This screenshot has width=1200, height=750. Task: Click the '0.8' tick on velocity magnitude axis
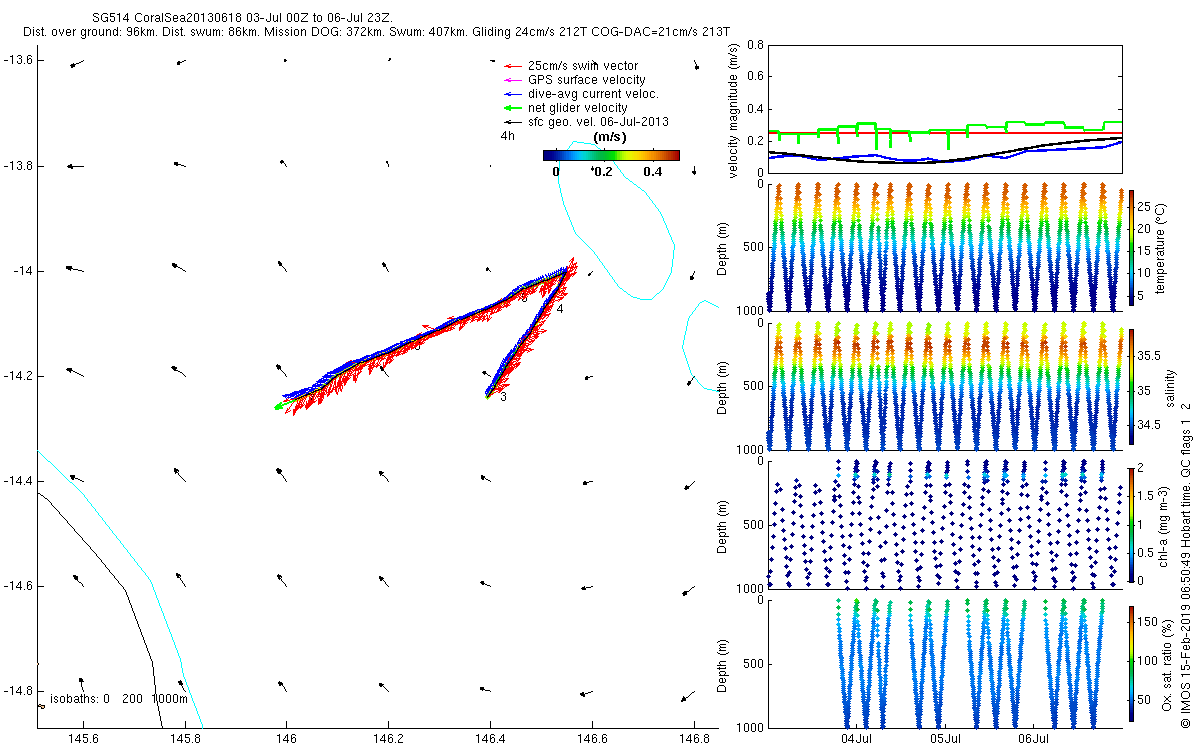[757, 46]
